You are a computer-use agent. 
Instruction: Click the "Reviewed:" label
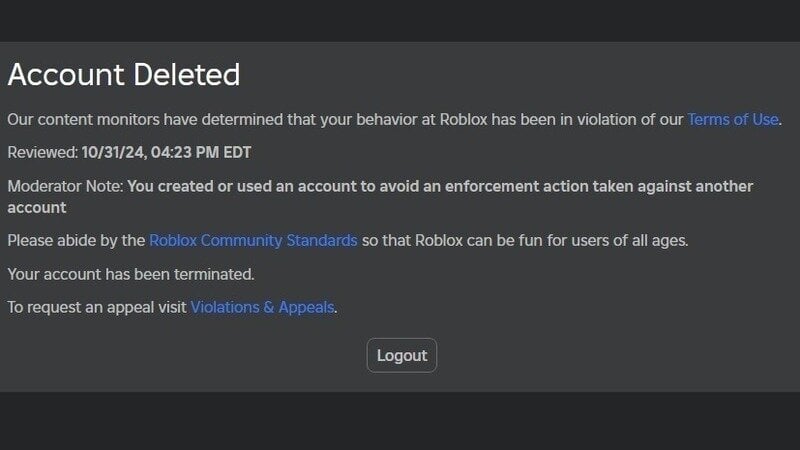click(x=42, y=153)
